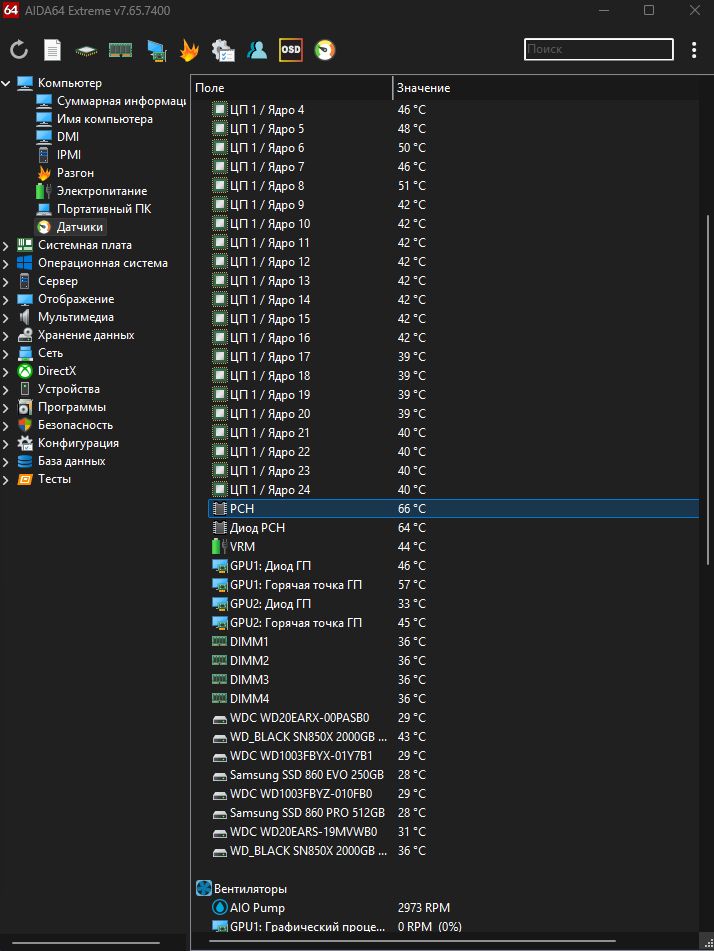
Task: Open the network monitor toolbar icon
Action: coord(157,50)
